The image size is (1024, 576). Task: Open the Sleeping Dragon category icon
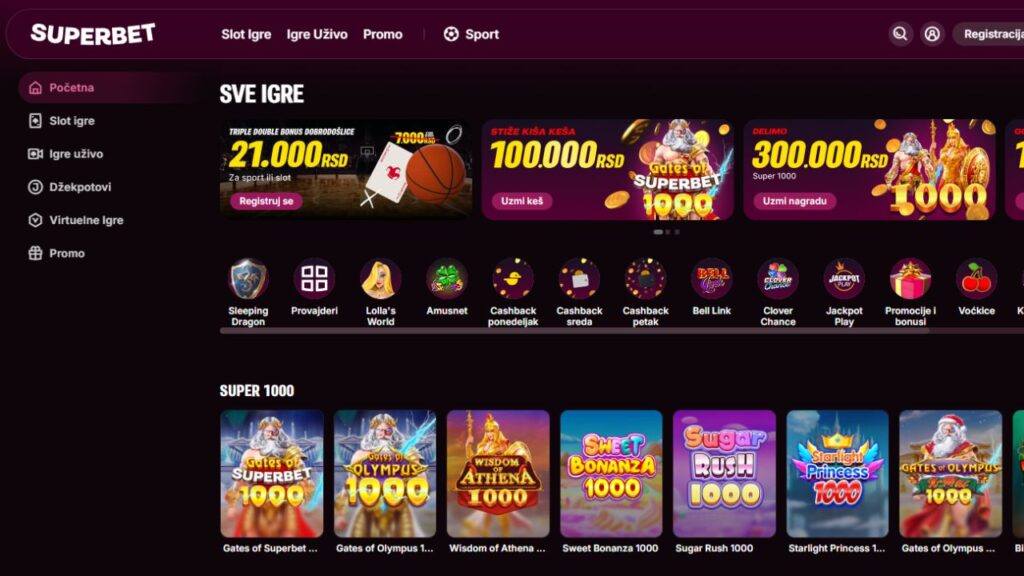click(248, 279)
